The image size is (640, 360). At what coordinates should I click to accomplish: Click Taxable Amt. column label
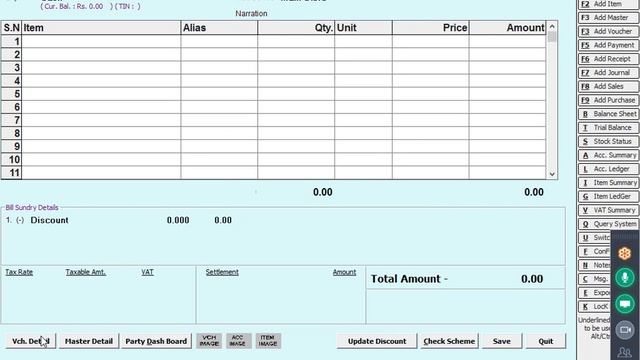[x=86, y=272]
